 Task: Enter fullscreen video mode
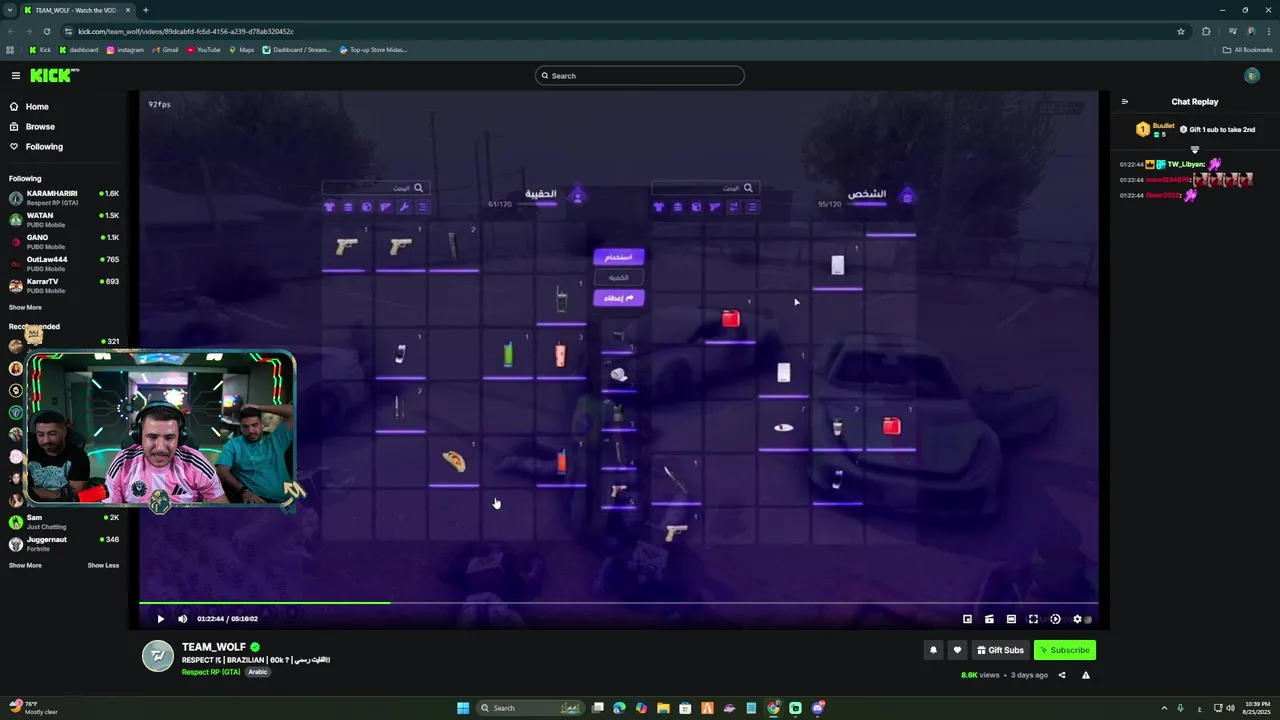(x=1033, y=619)
